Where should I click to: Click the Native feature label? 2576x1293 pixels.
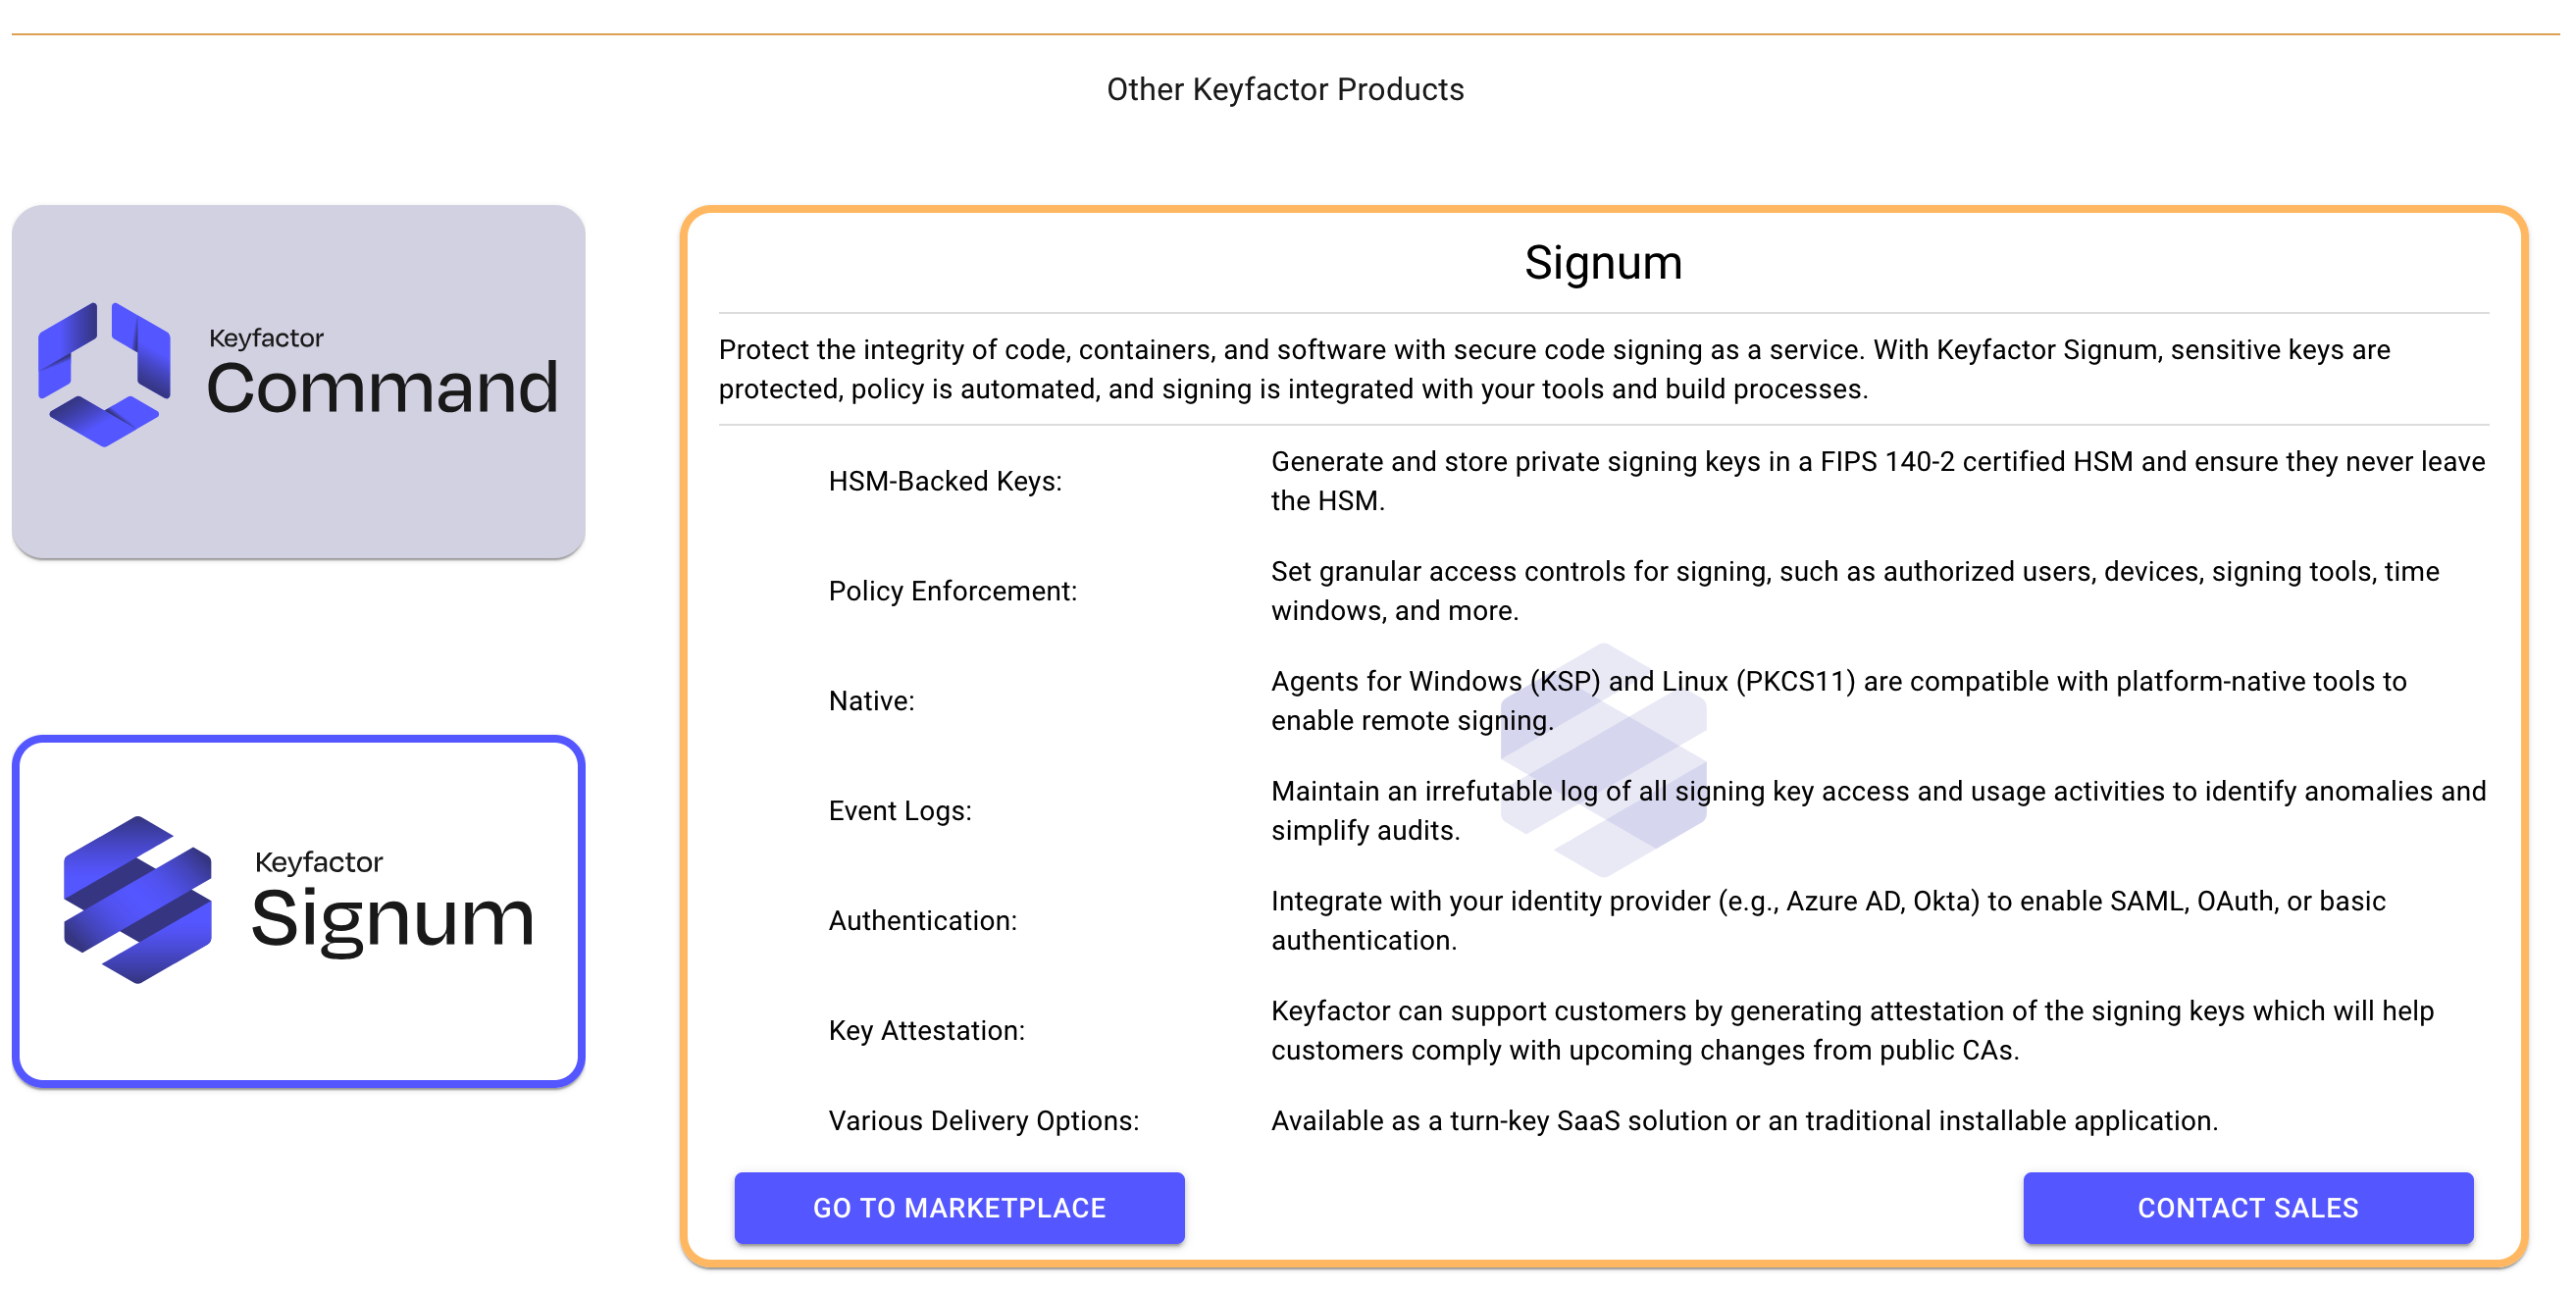click(x=871, y=702)
